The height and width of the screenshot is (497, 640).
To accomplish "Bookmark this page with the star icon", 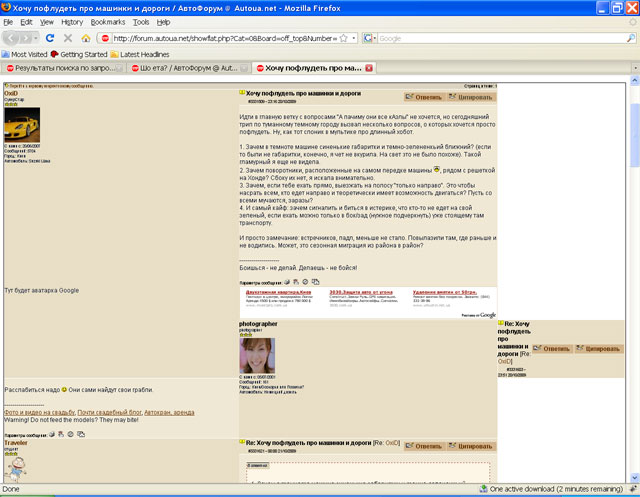I will point(344,38).
